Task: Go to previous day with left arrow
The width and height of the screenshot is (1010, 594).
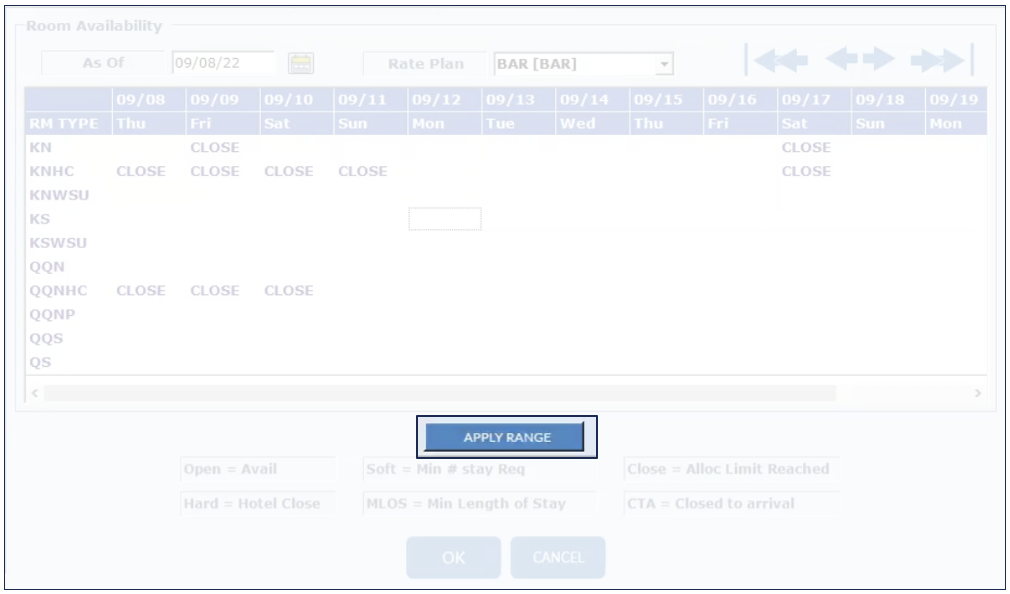Action: pyautogui.click(x=840, y=61)
